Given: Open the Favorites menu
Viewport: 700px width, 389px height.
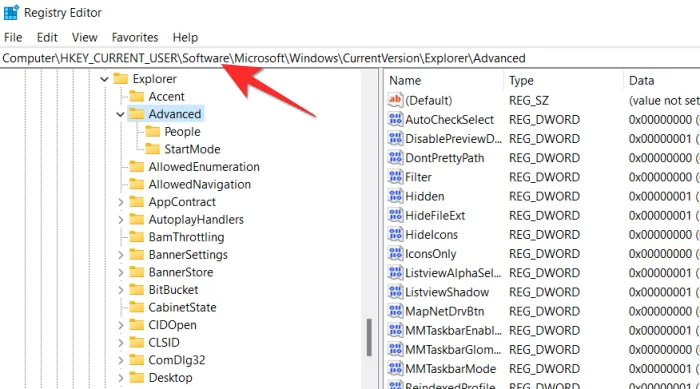Looking at the screenshot, I should pyautogui.click(x=135, y=38).
